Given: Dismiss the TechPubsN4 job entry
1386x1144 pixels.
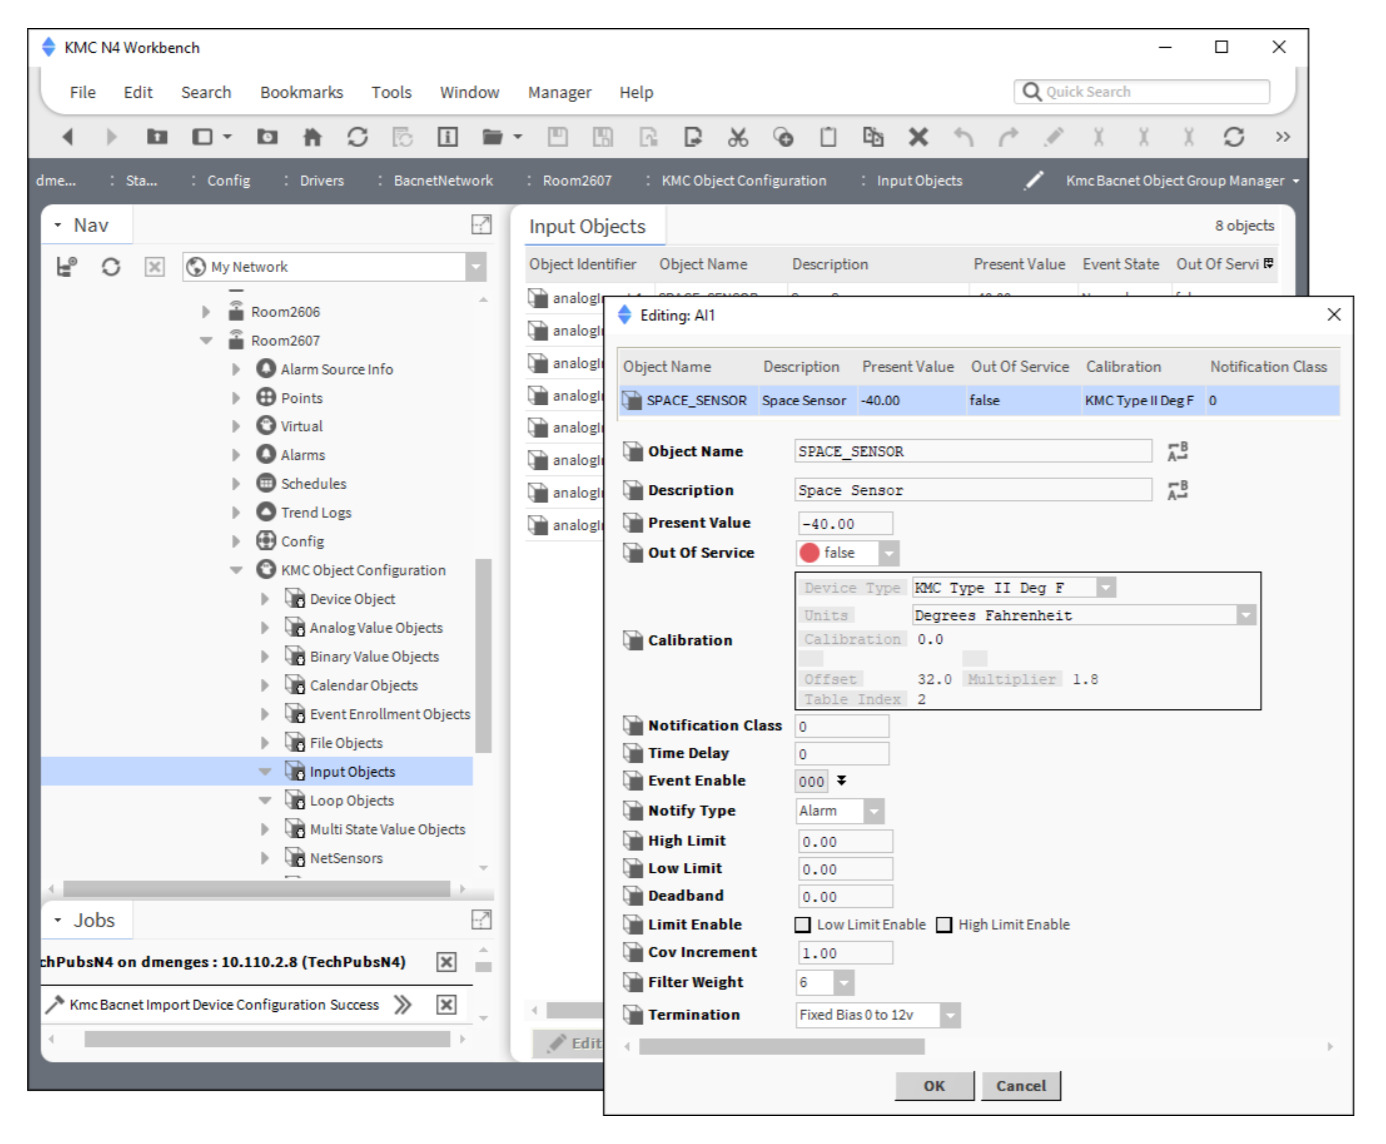Looking at the screenshot, I should click(446, 962).
